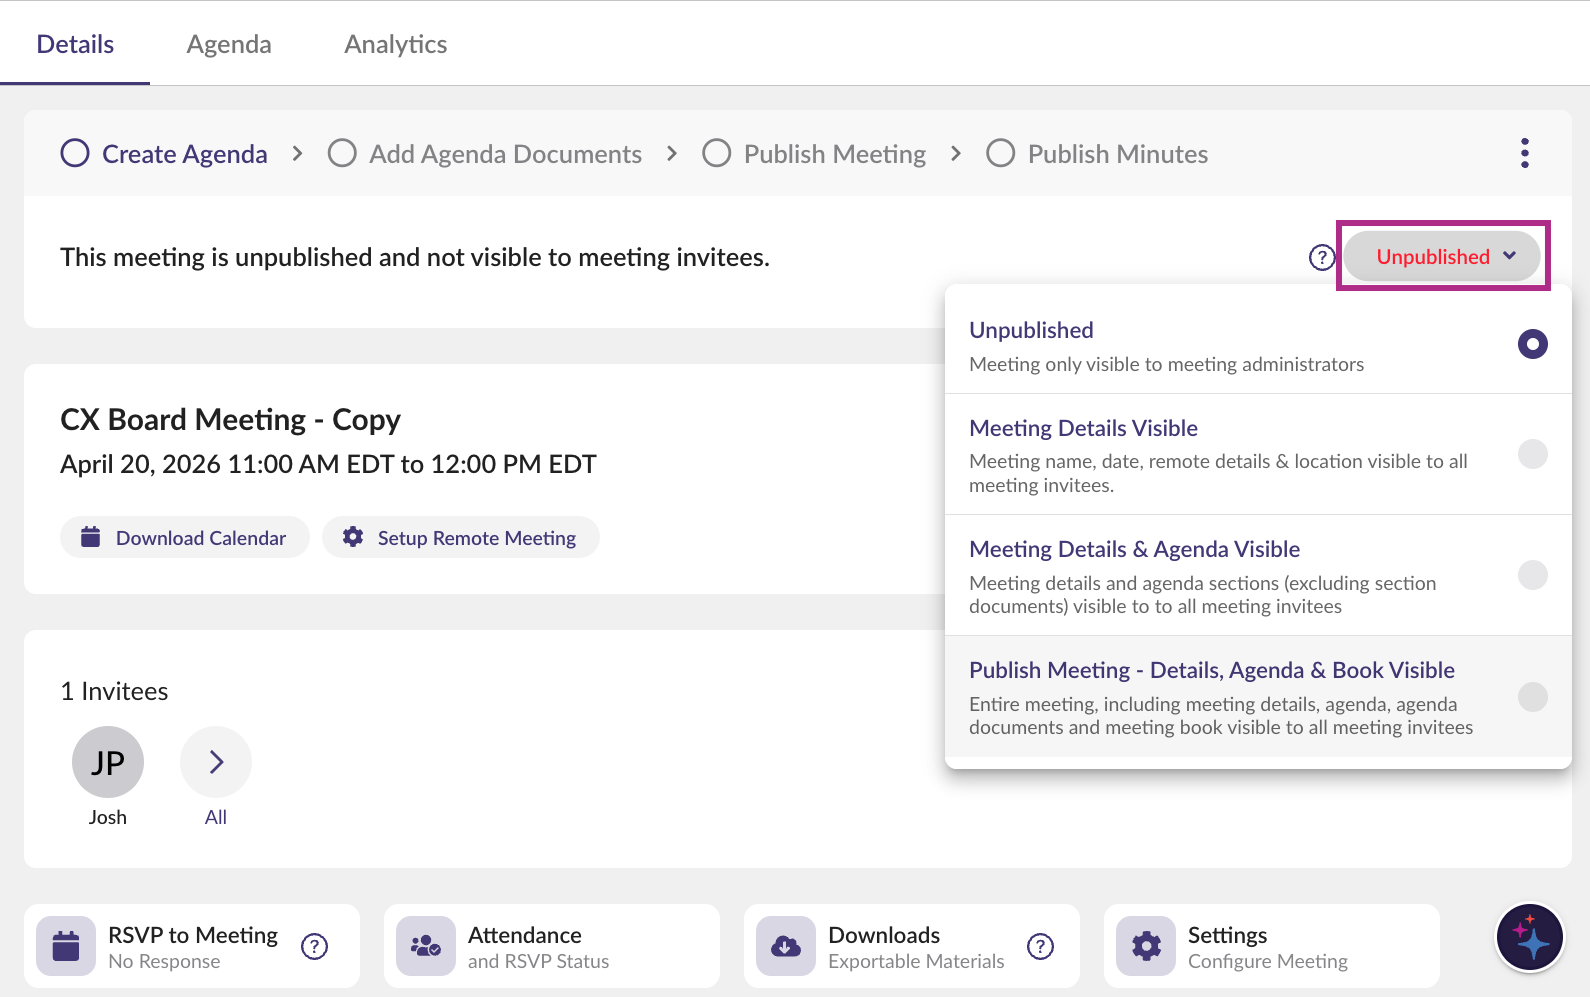Collapse the Unpublished status dropdown
The width and height of the screenshot is (1590, 997).
[x=1442, y=257]
